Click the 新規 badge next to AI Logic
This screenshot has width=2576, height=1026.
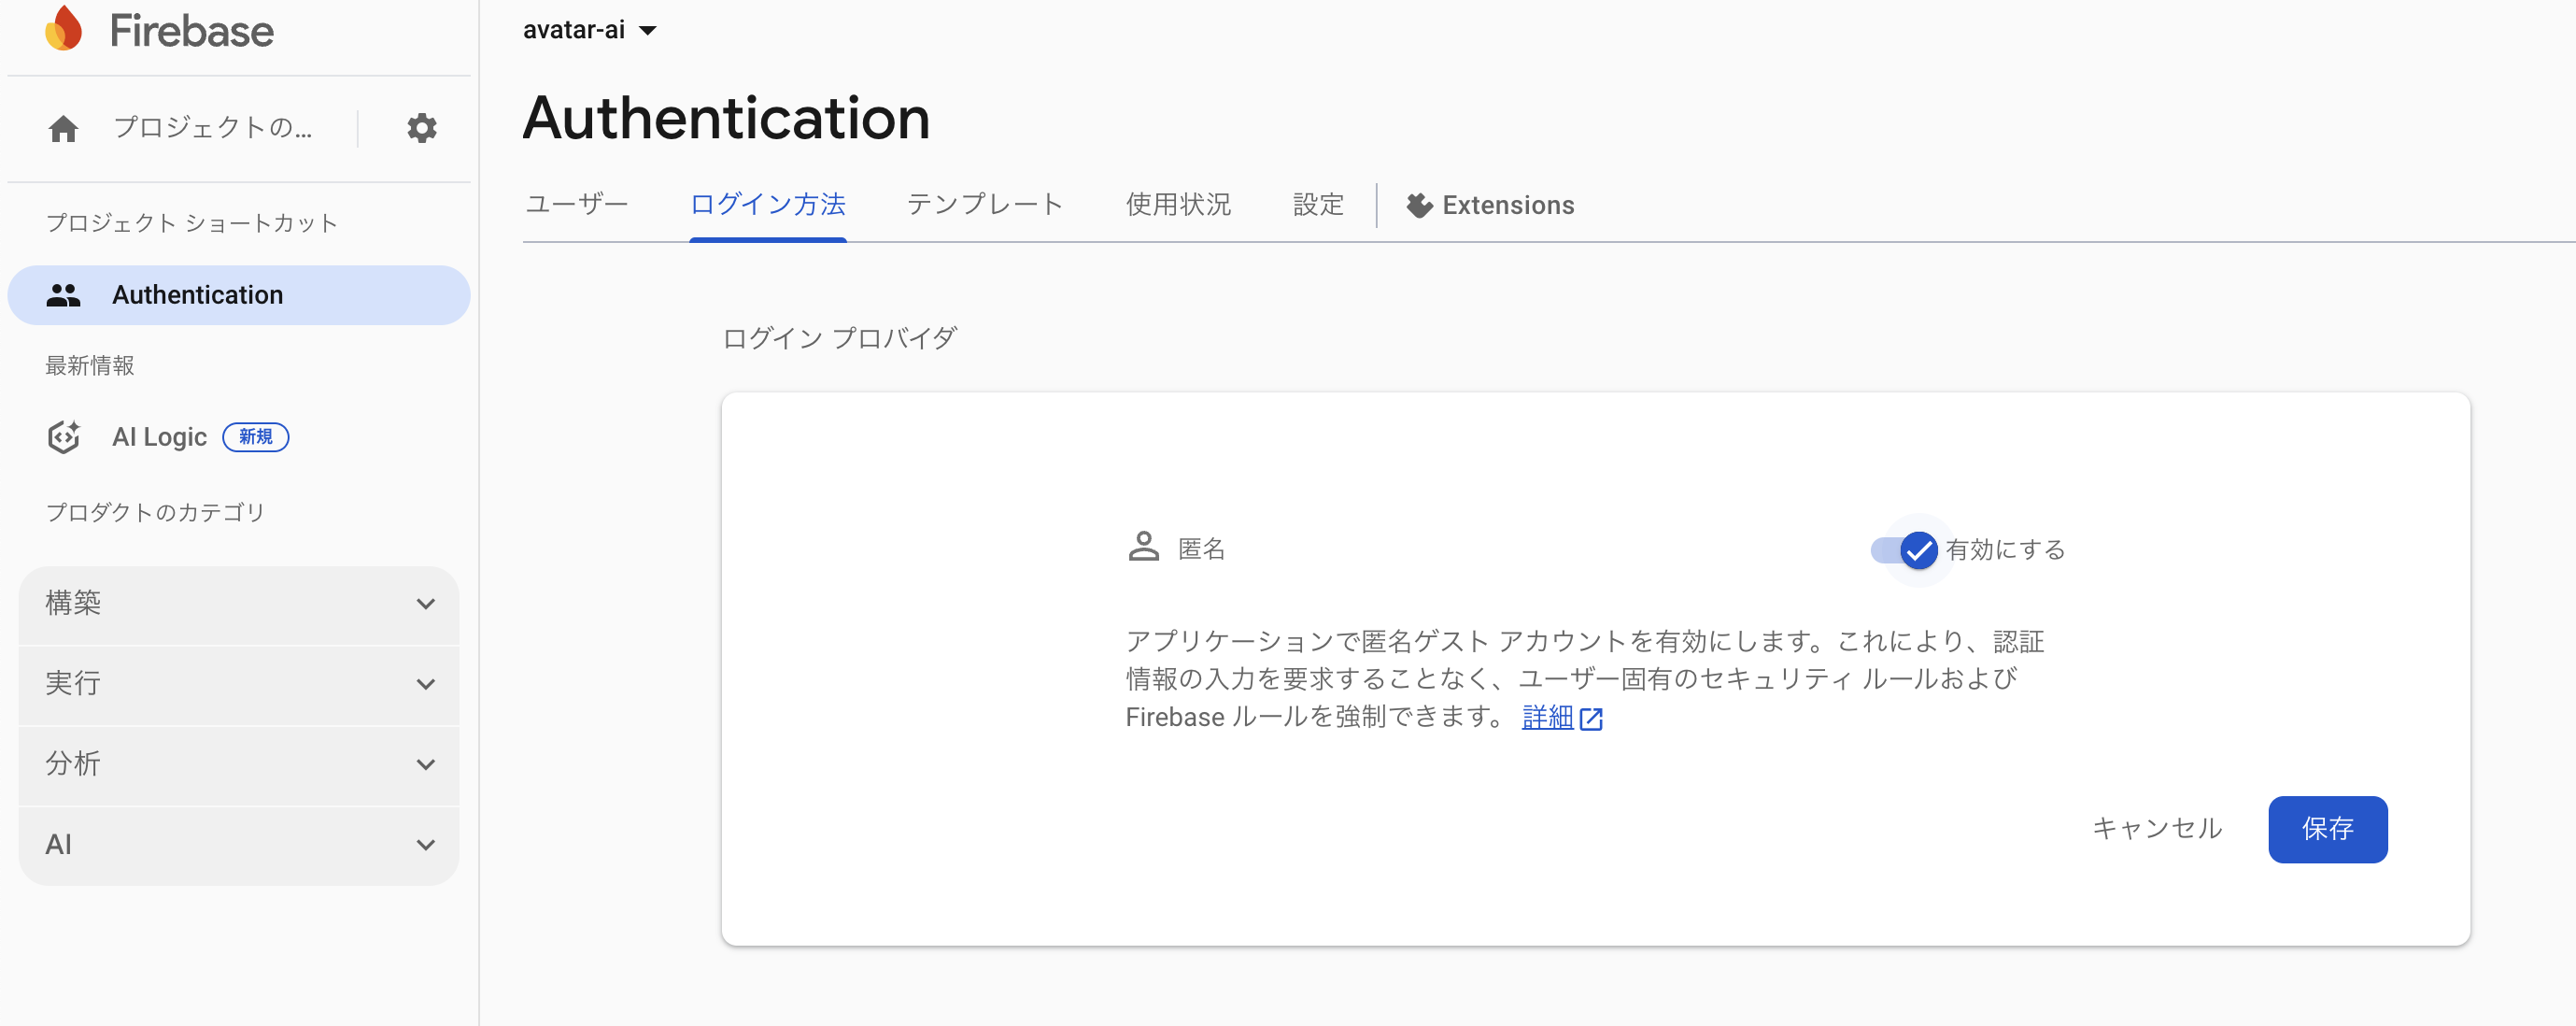pyautogui.click(x=255, y=437)
